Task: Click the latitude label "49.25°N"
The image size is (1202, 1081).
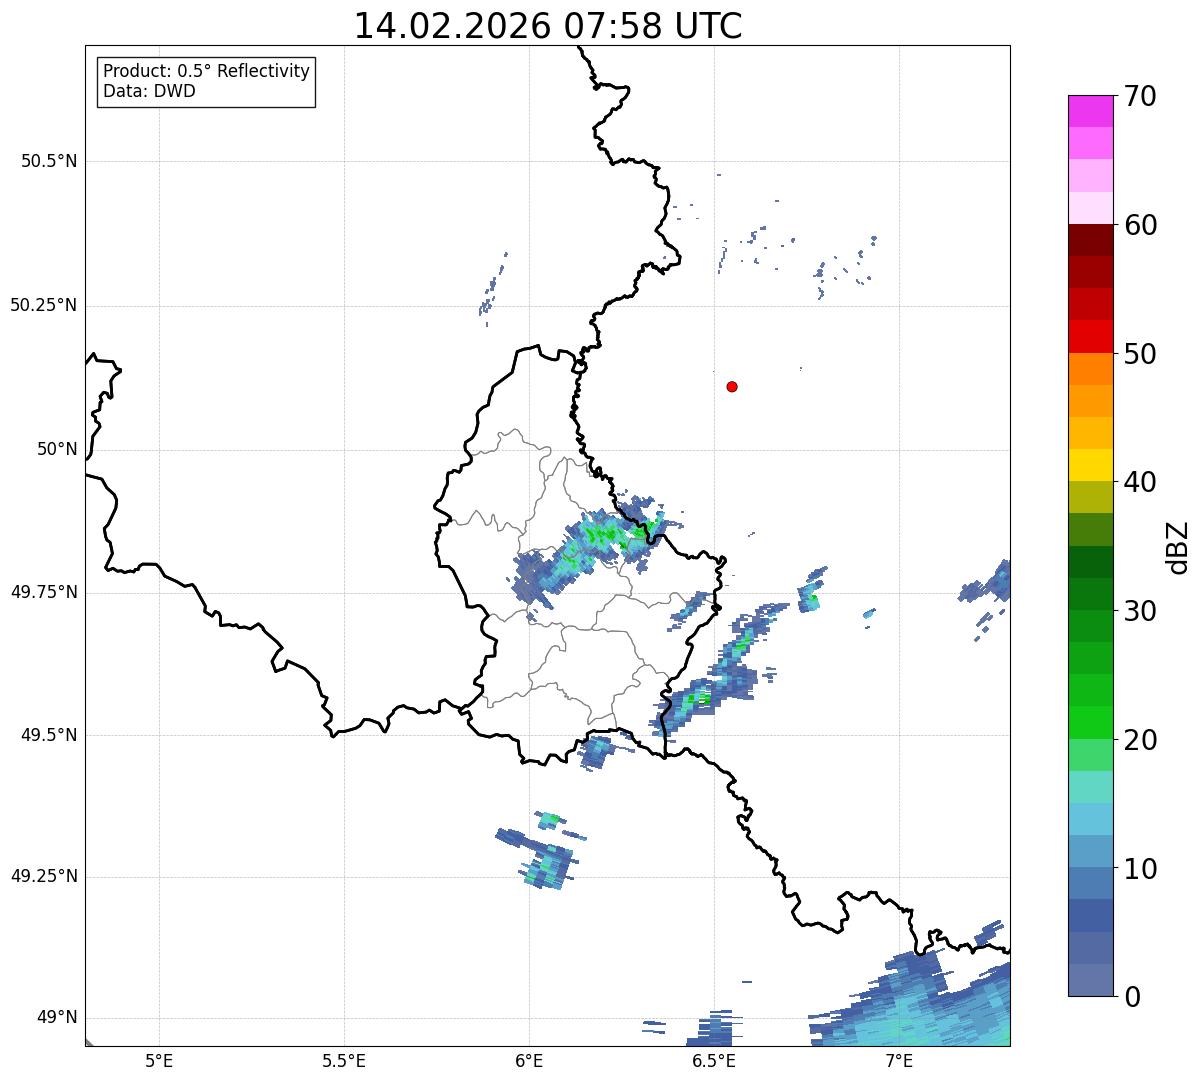Action: pyautogui.click(x=44, y=877)
